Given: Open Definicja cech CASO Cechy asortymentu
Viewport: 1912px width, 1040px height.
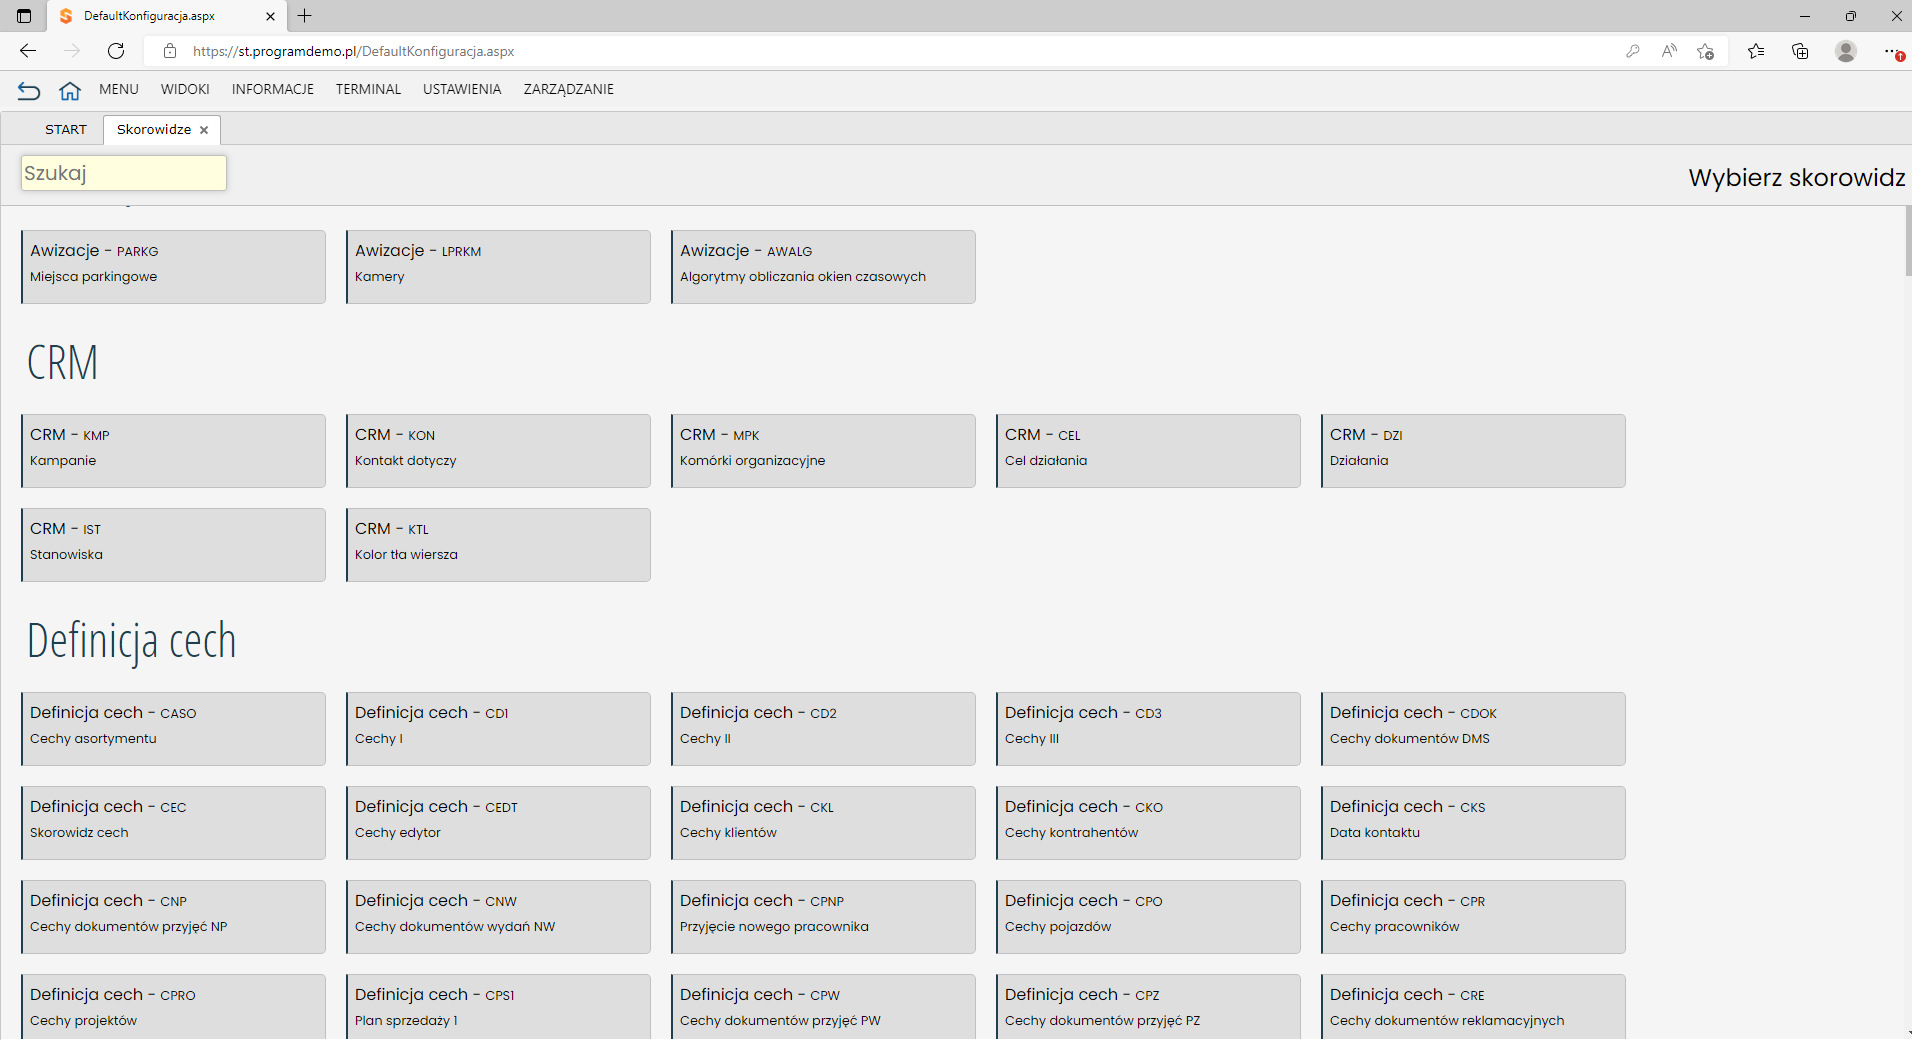Looking at the screenshot, I should [173, 729].
